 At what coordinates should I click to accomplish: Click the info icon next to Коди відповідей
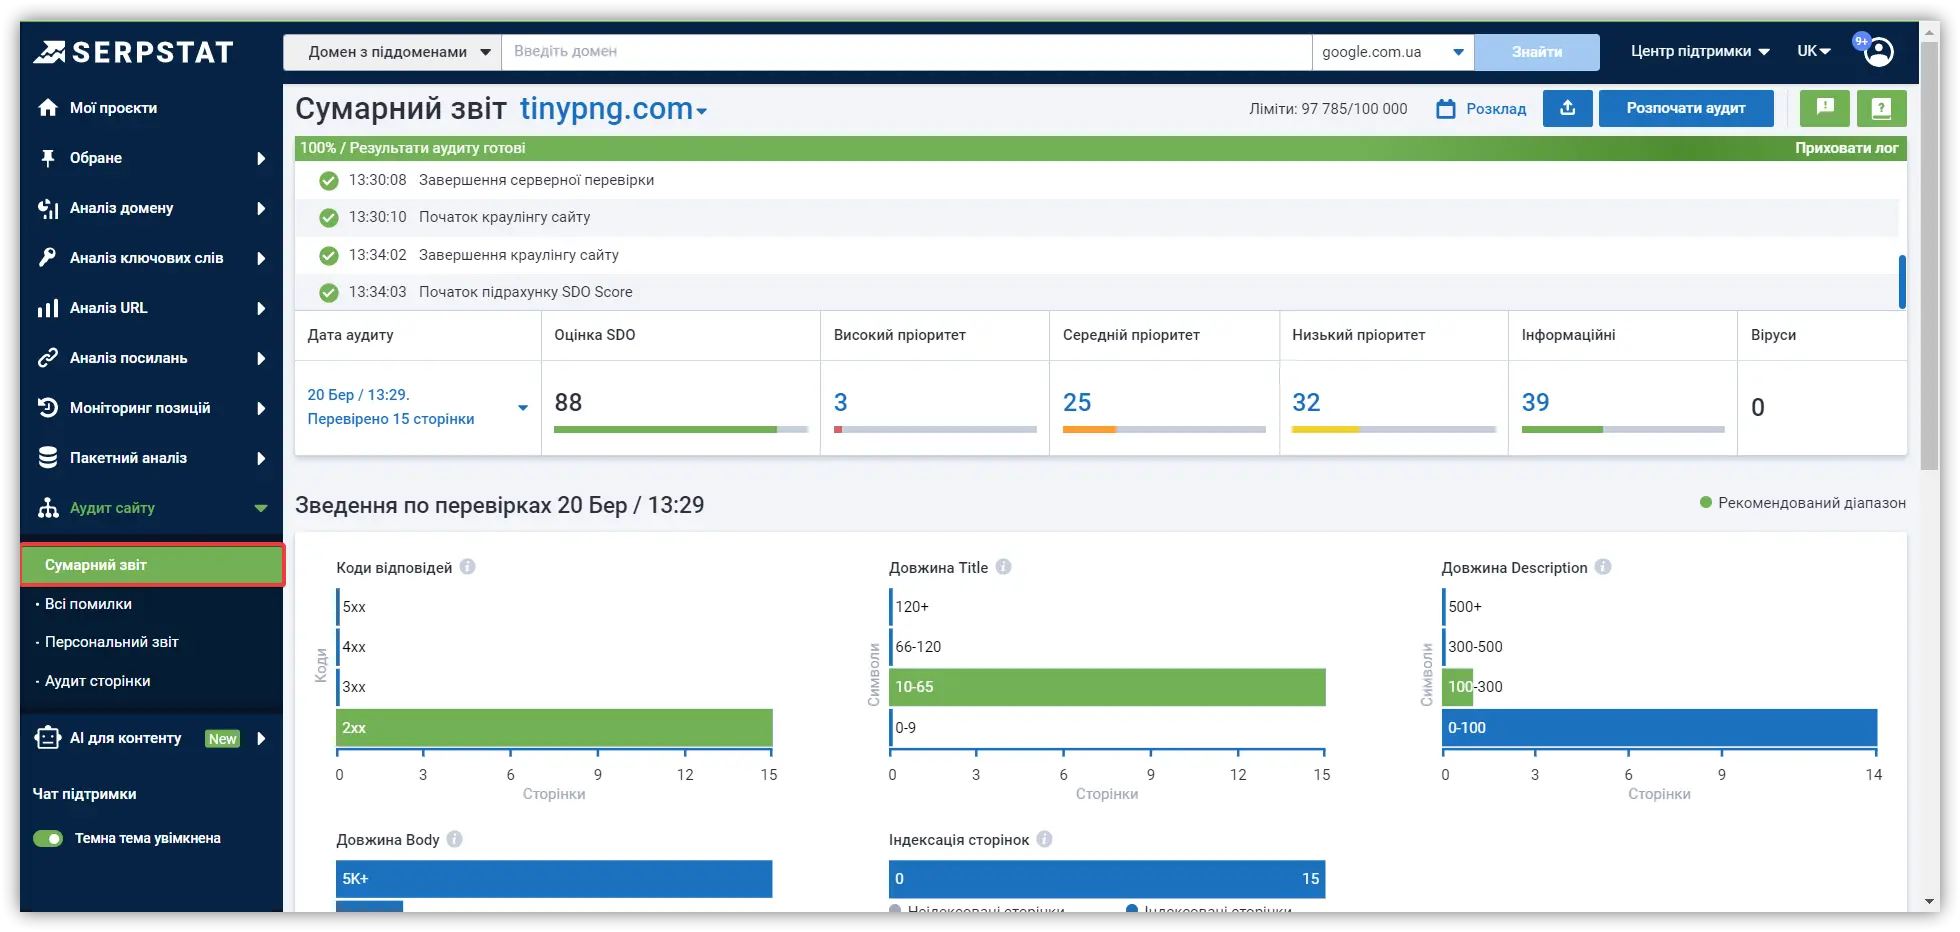tap(467, 567)
